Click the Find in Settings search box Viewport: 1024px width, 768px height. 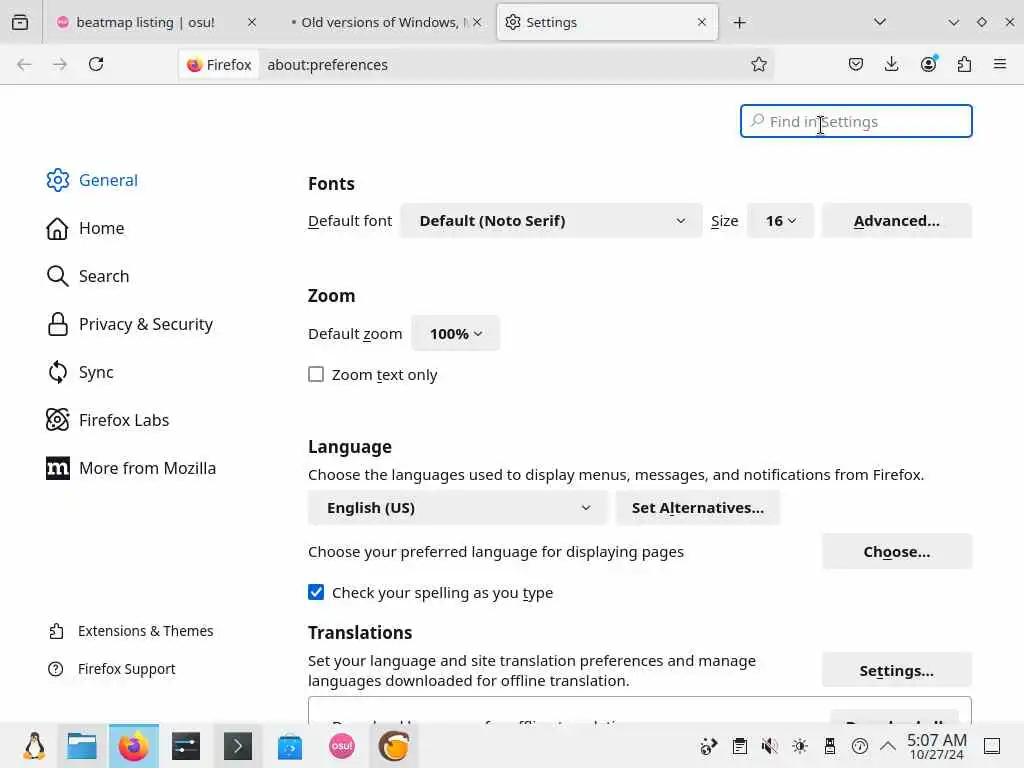(856, 121)
